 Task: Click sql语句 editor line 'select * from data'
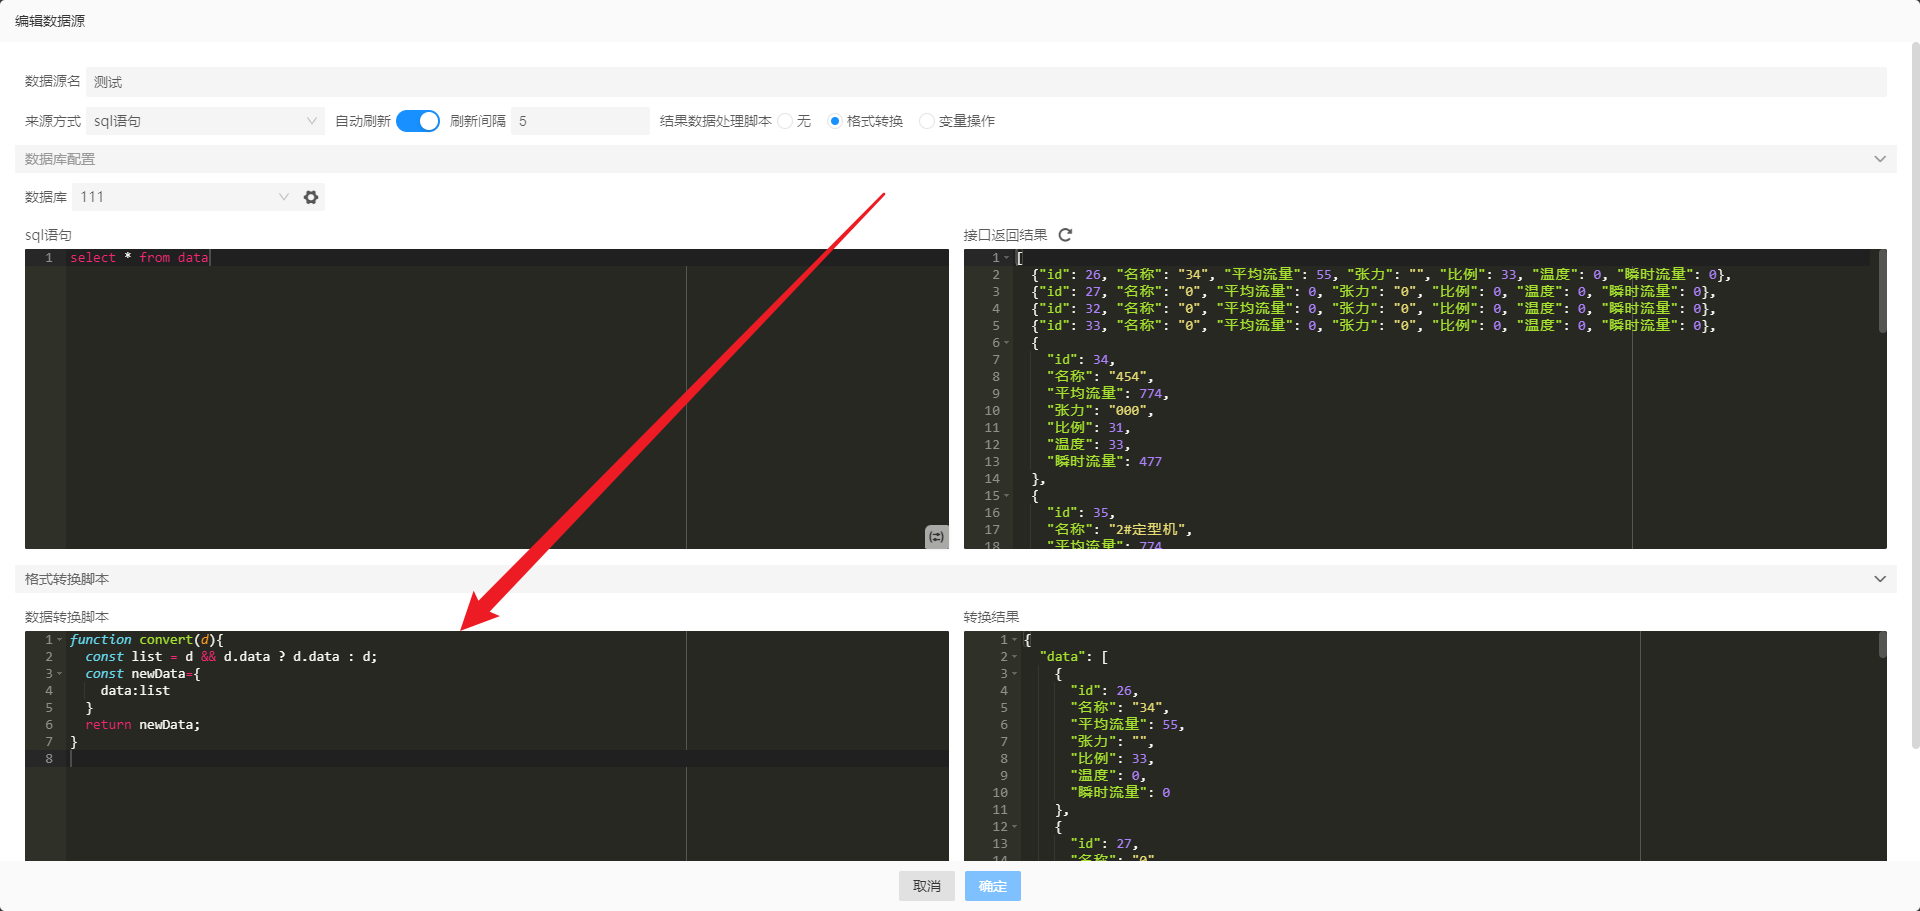(x=139, y=258)
